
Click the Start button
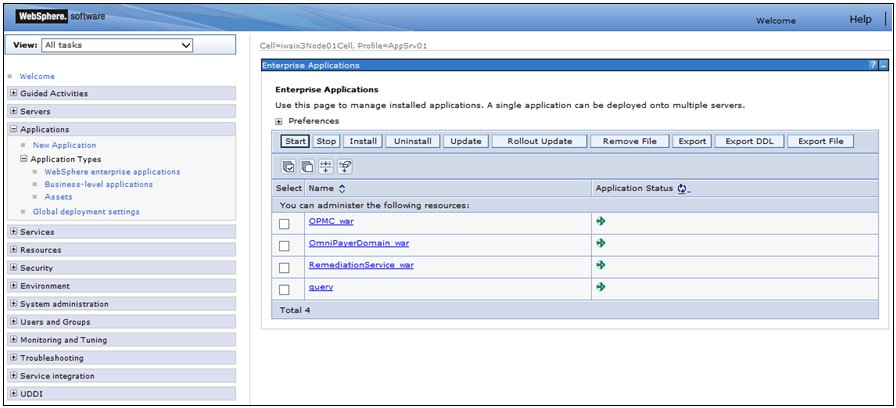coord(295,141)
